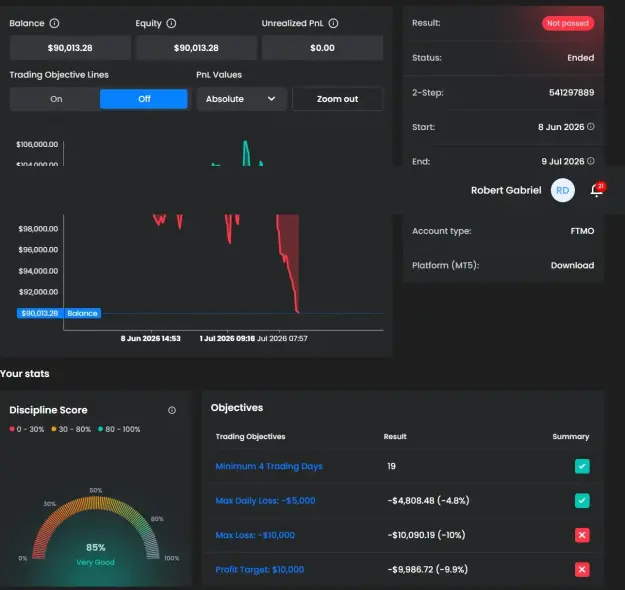625x590 pixels.
Task: Set Trading Objective Lines to Off
Action: [x=144, y=99]
